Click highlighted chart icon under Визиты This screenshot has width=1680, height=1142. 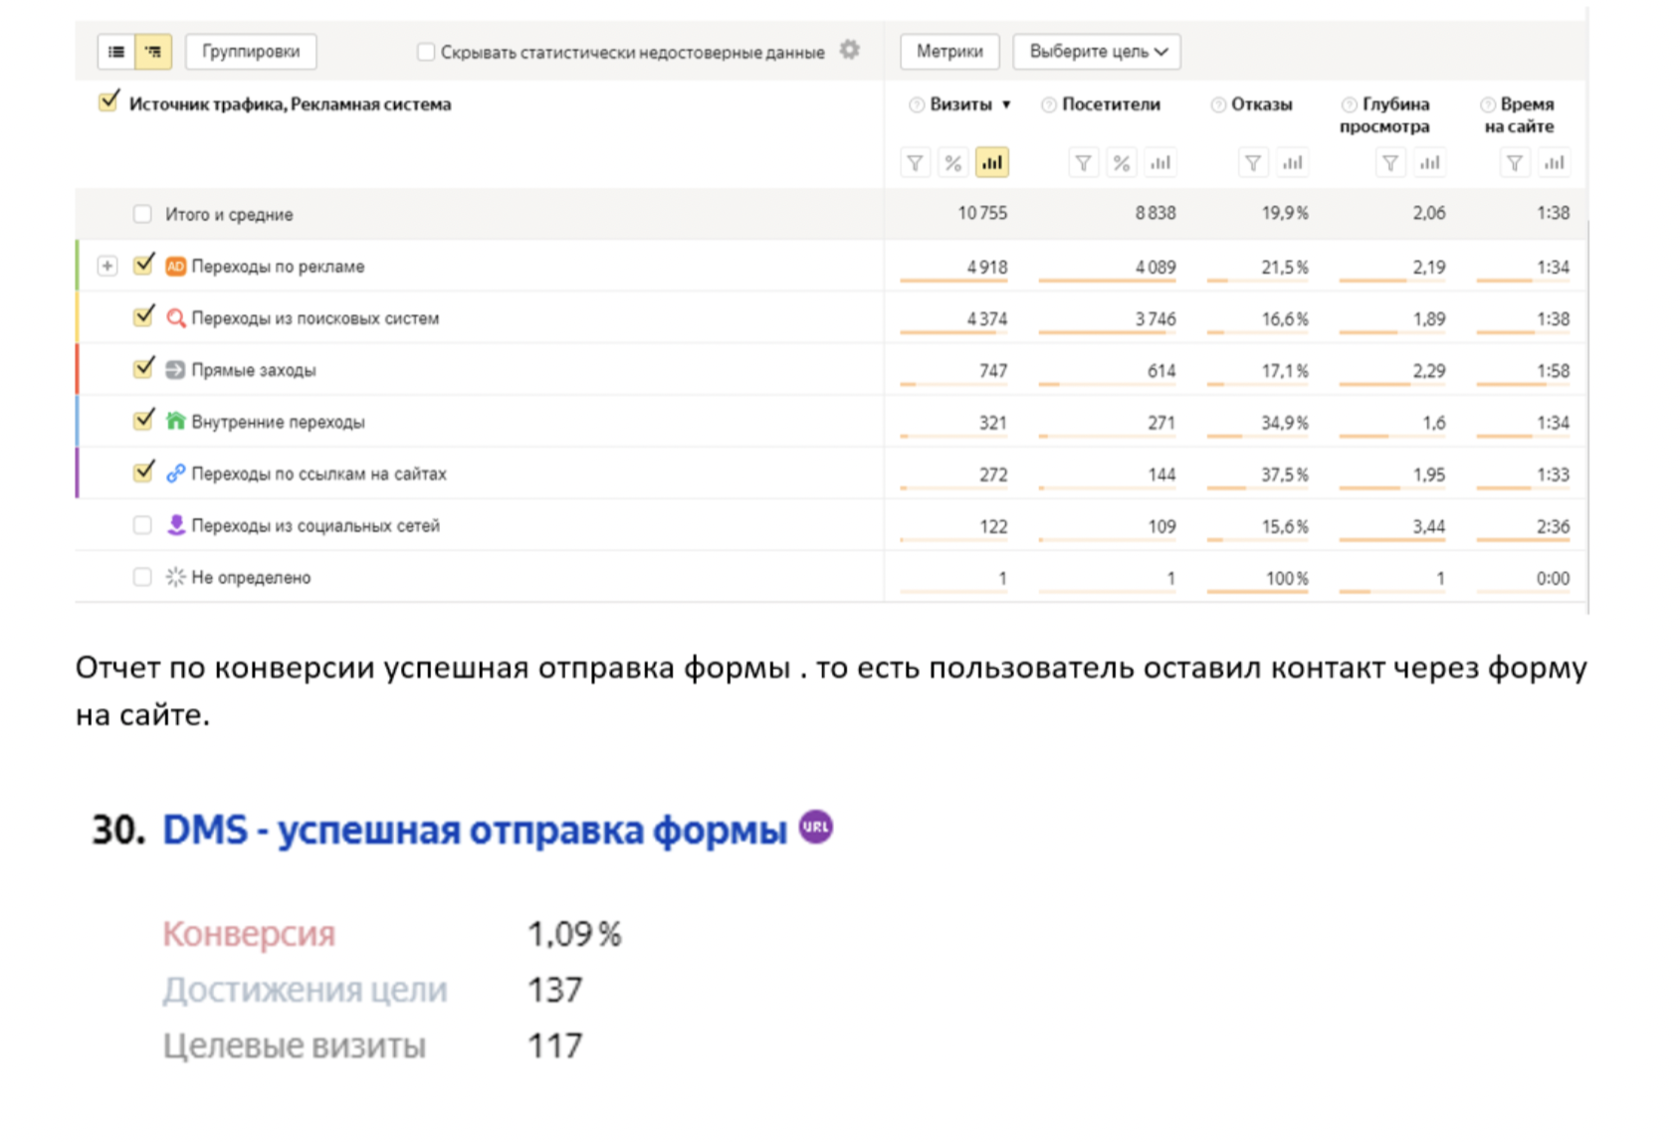point(991,163)
